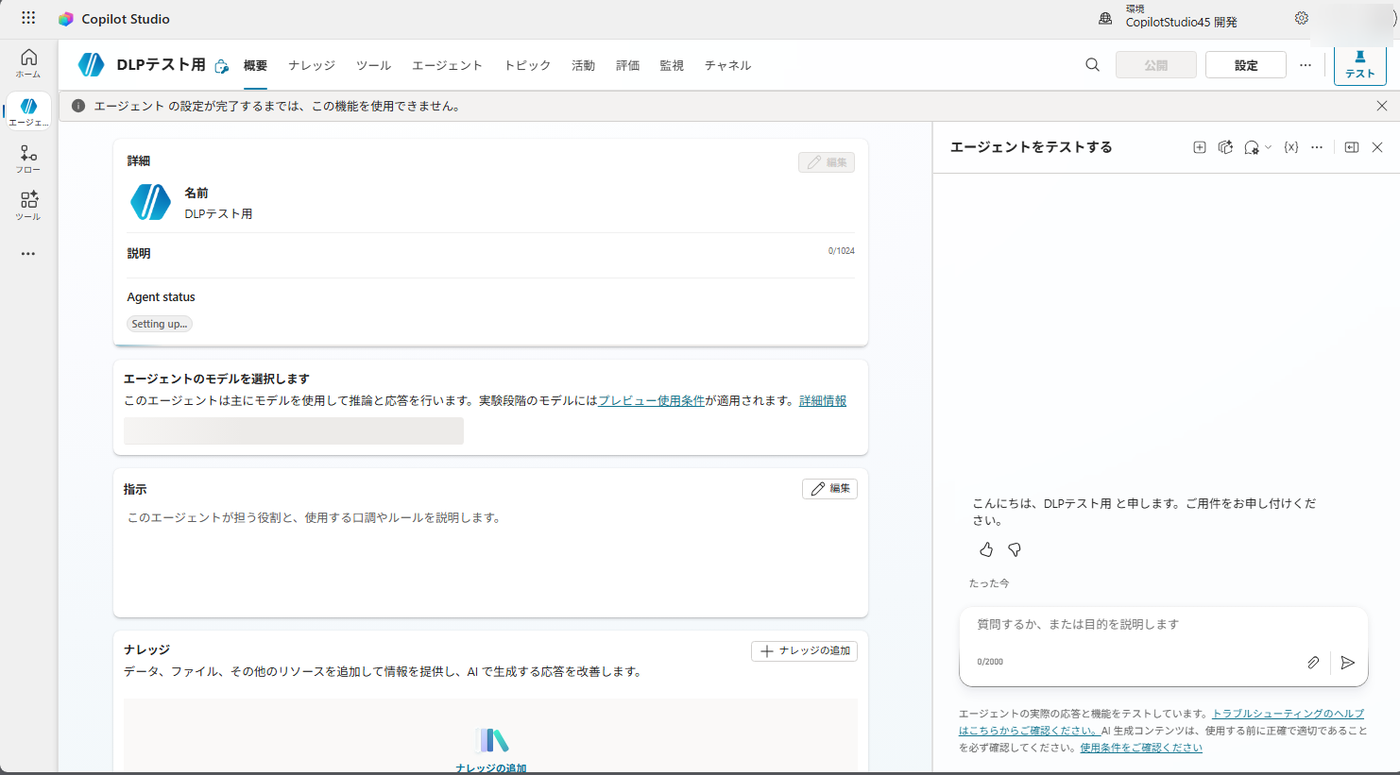Switch to the 概要 tab
The width and height of the screenshot is (1400, 775).
(255, 65)
